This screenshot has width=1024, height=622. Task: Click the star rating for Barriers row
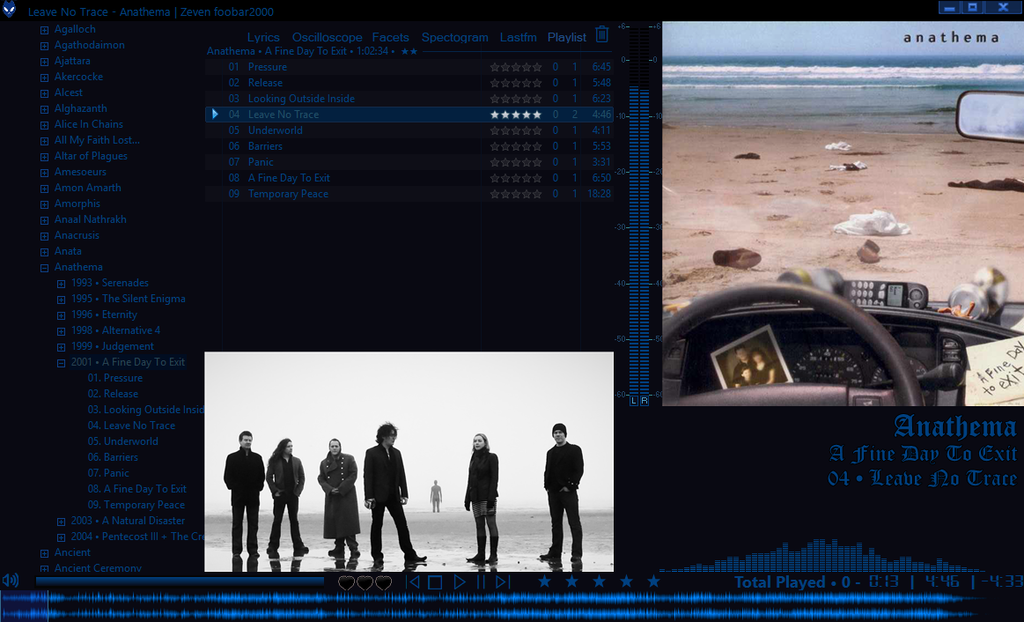pyautogui.click(x=516, y=146)
